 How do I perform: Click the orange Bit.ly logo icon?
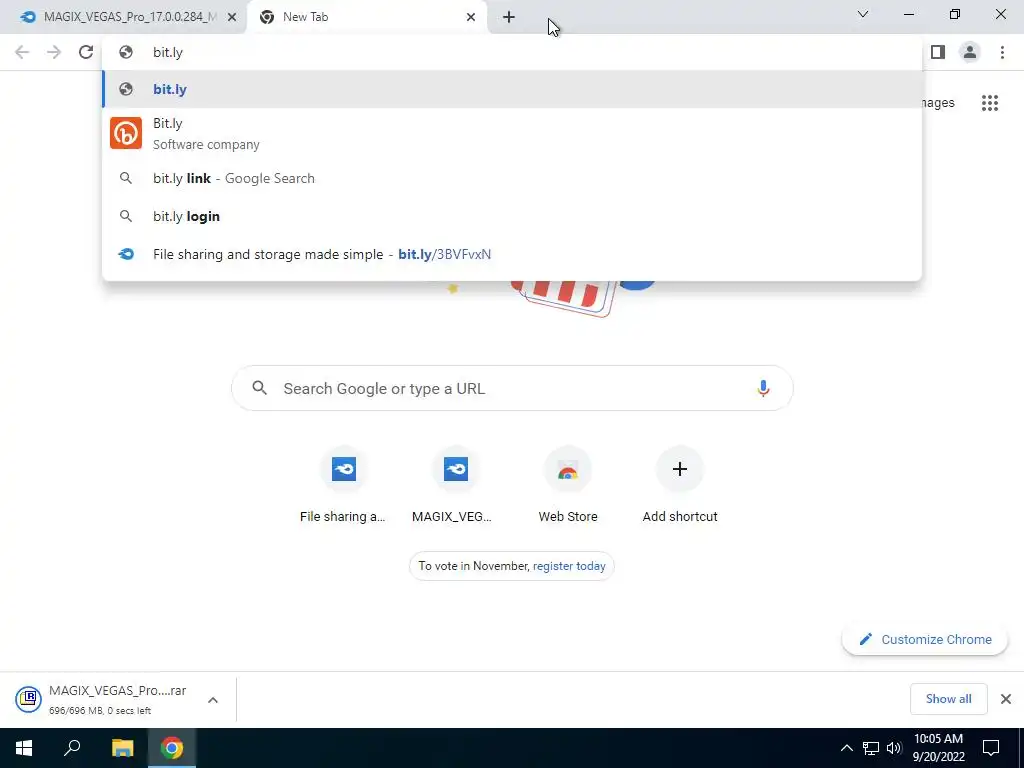[x=126, y=133]
